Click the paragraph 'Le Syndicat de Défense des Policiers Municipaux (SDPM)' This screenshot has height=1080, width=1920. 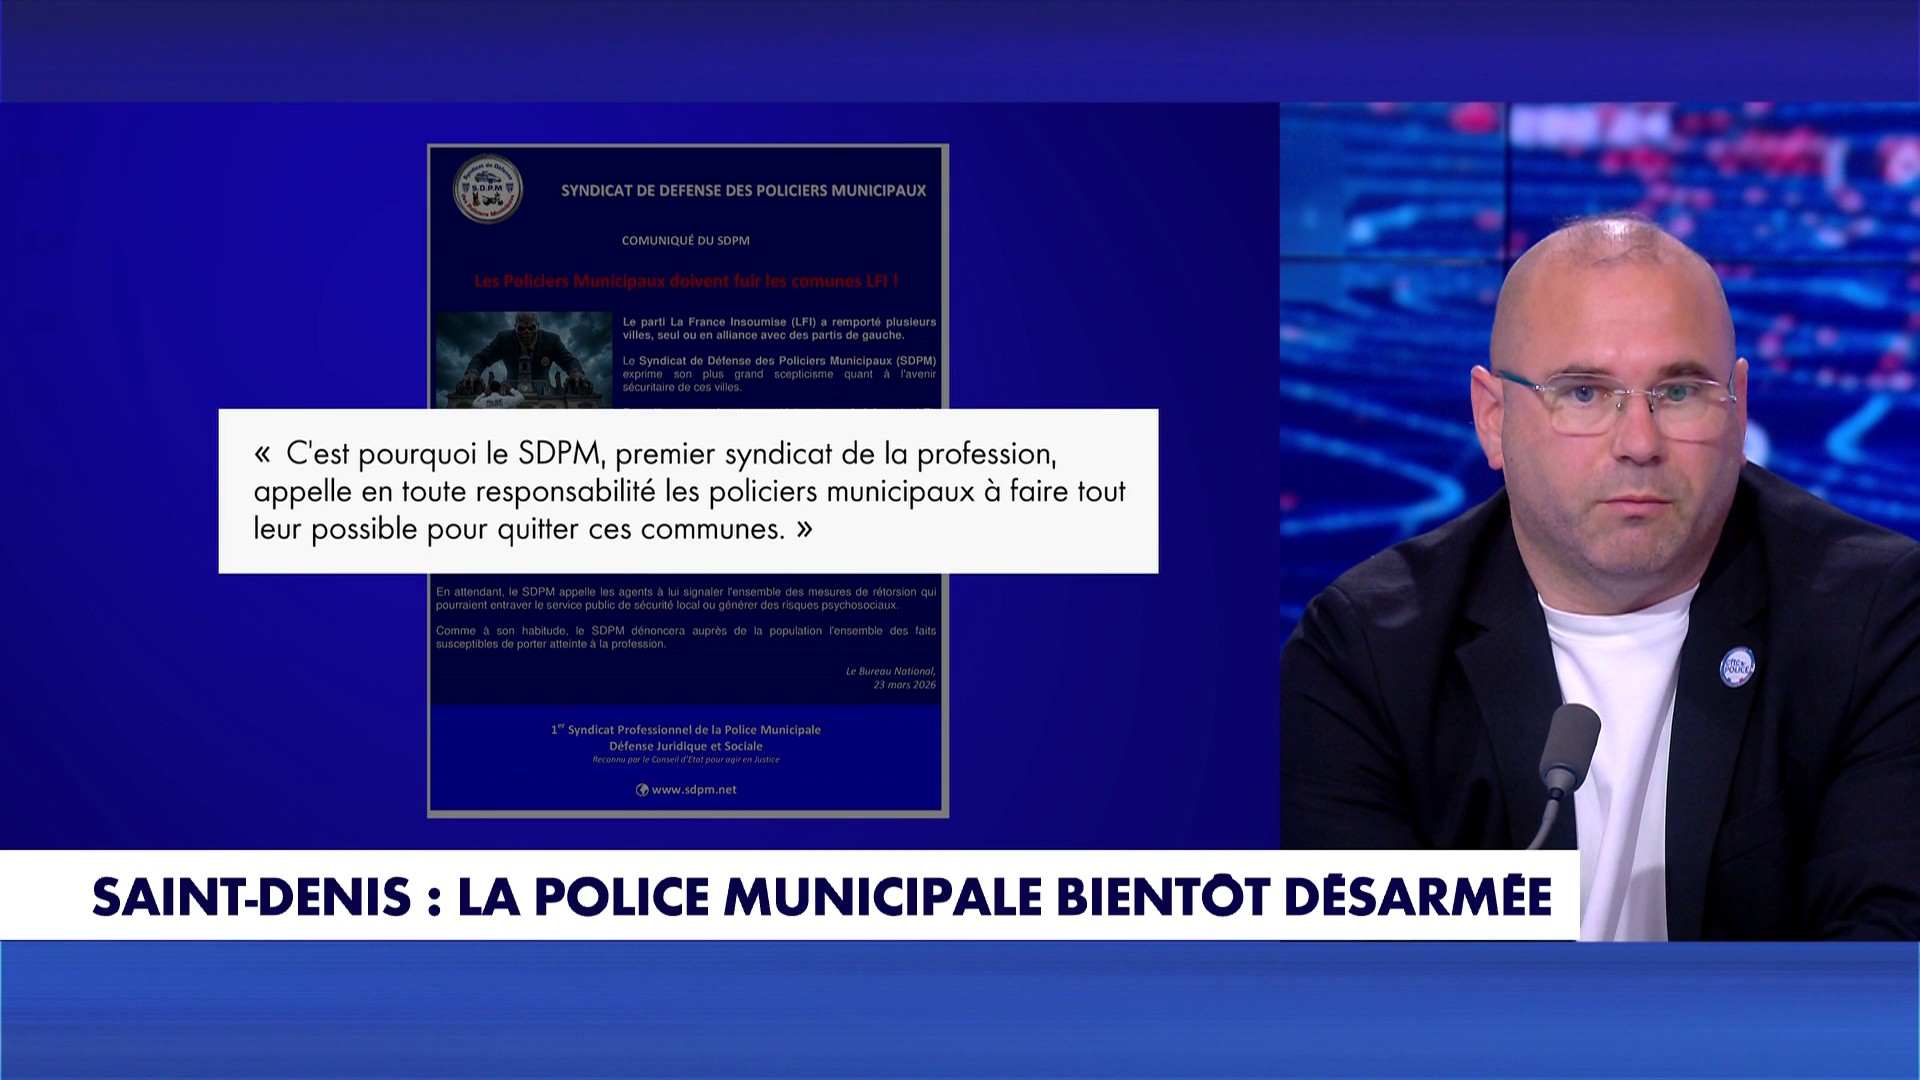779,374
